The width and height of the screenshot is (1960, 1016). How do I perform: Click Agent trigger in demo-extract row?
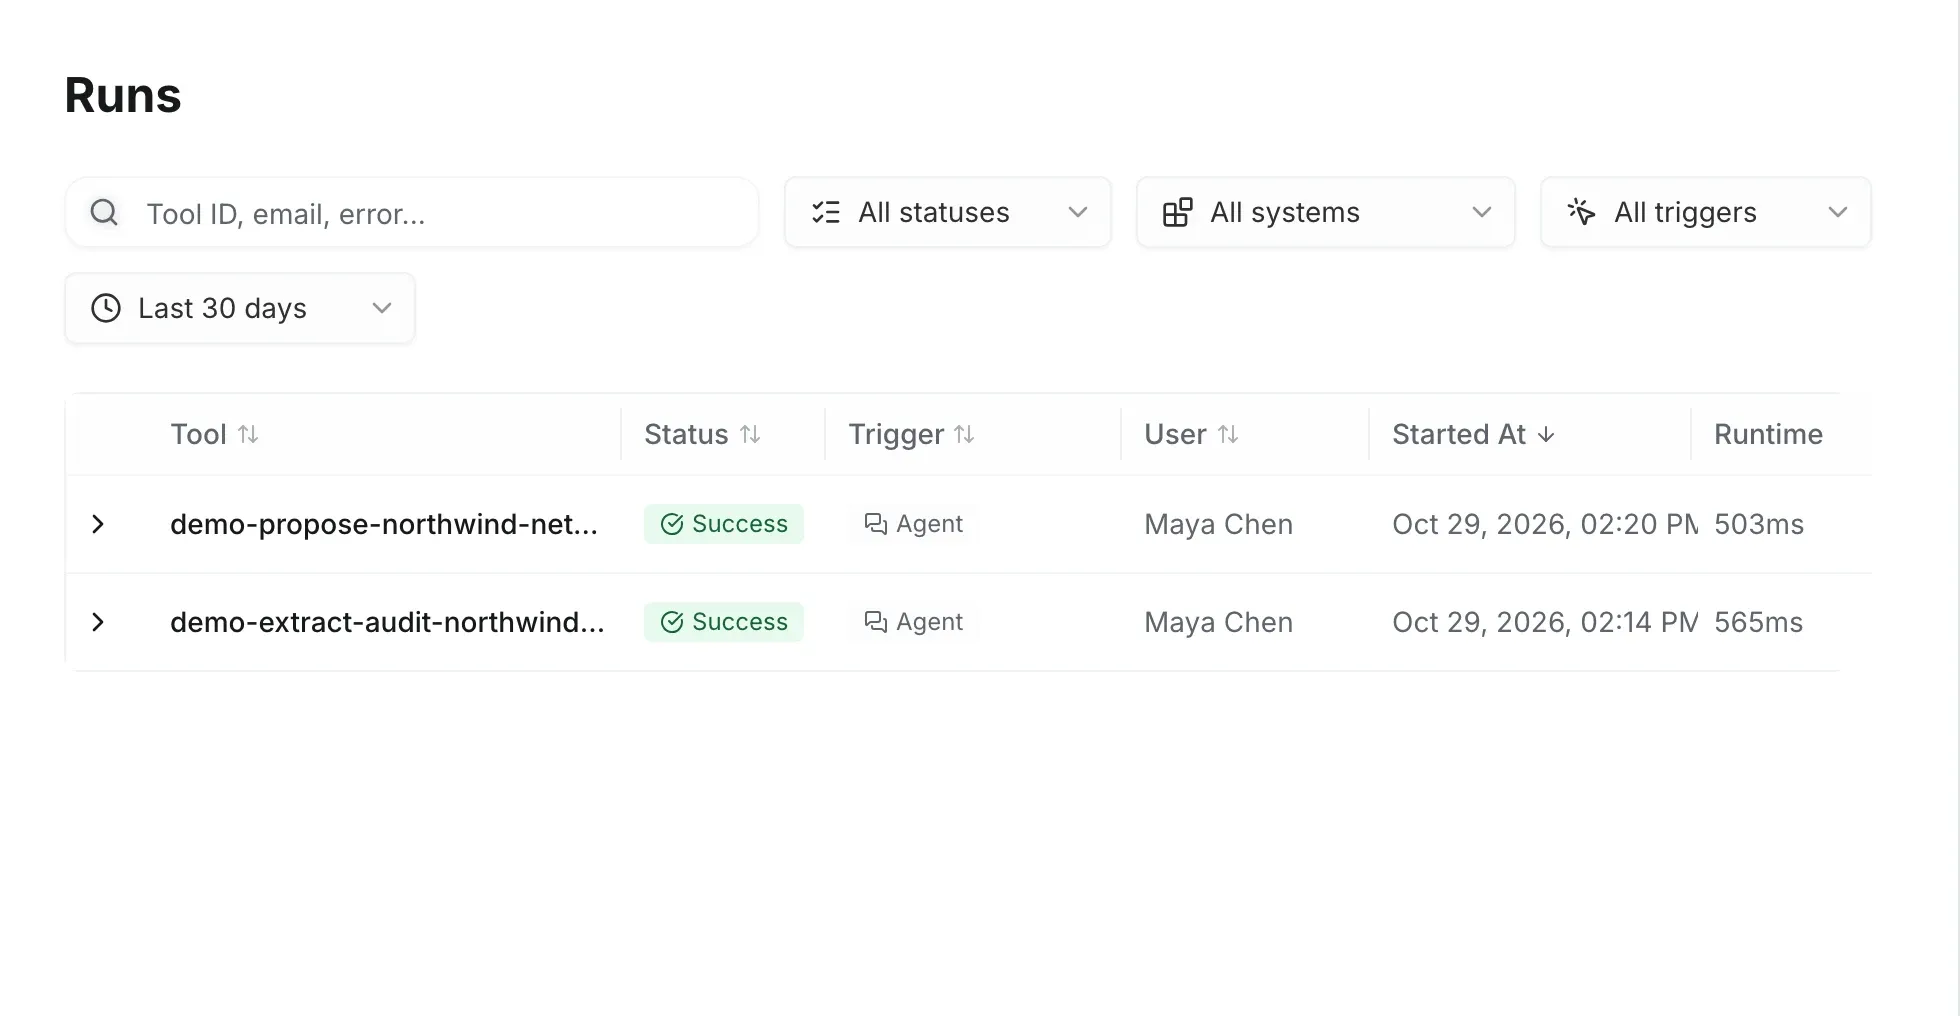913,622
